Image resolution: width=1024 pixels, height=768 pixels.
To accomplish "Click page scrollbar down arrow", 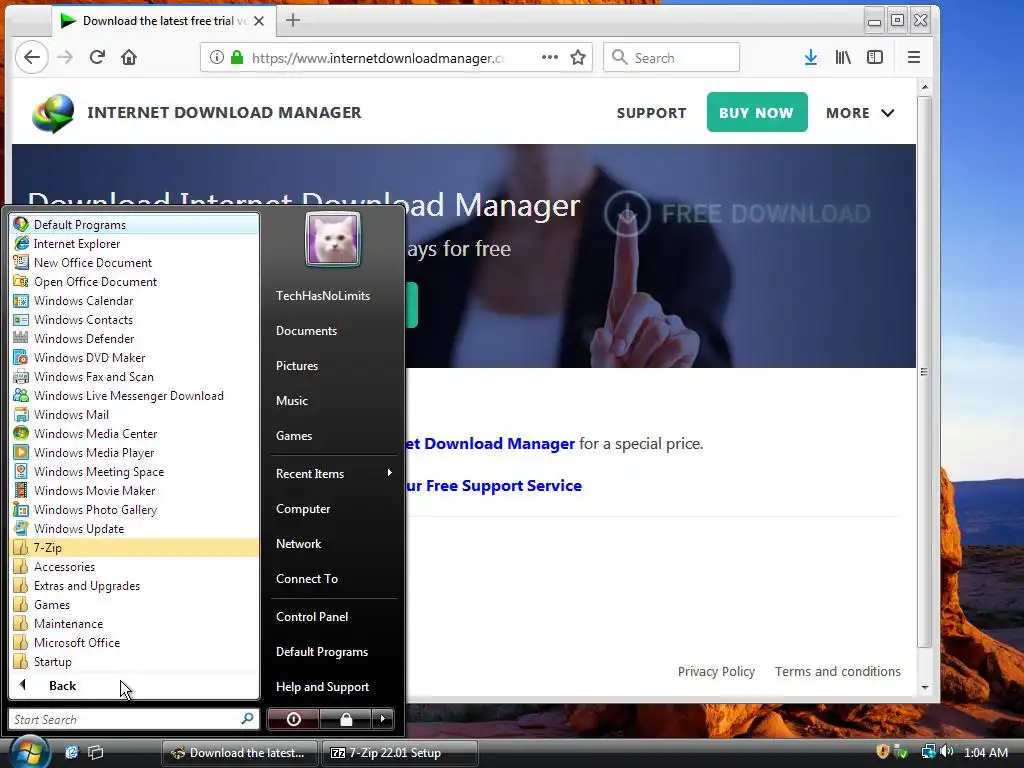I will pyautogui.click(x=925, y=687).
